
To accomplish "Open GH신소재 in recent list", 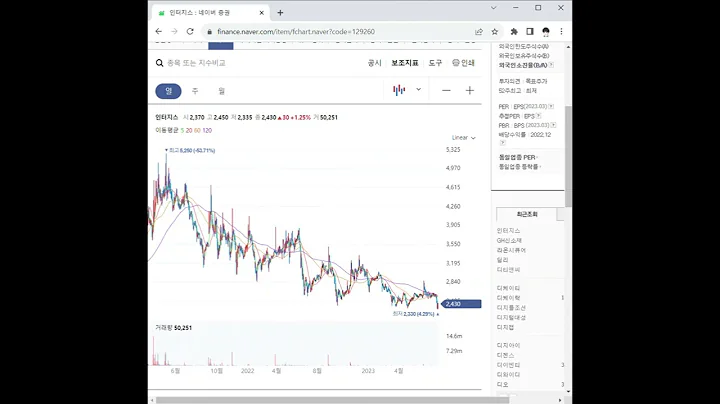I will 509,241.
